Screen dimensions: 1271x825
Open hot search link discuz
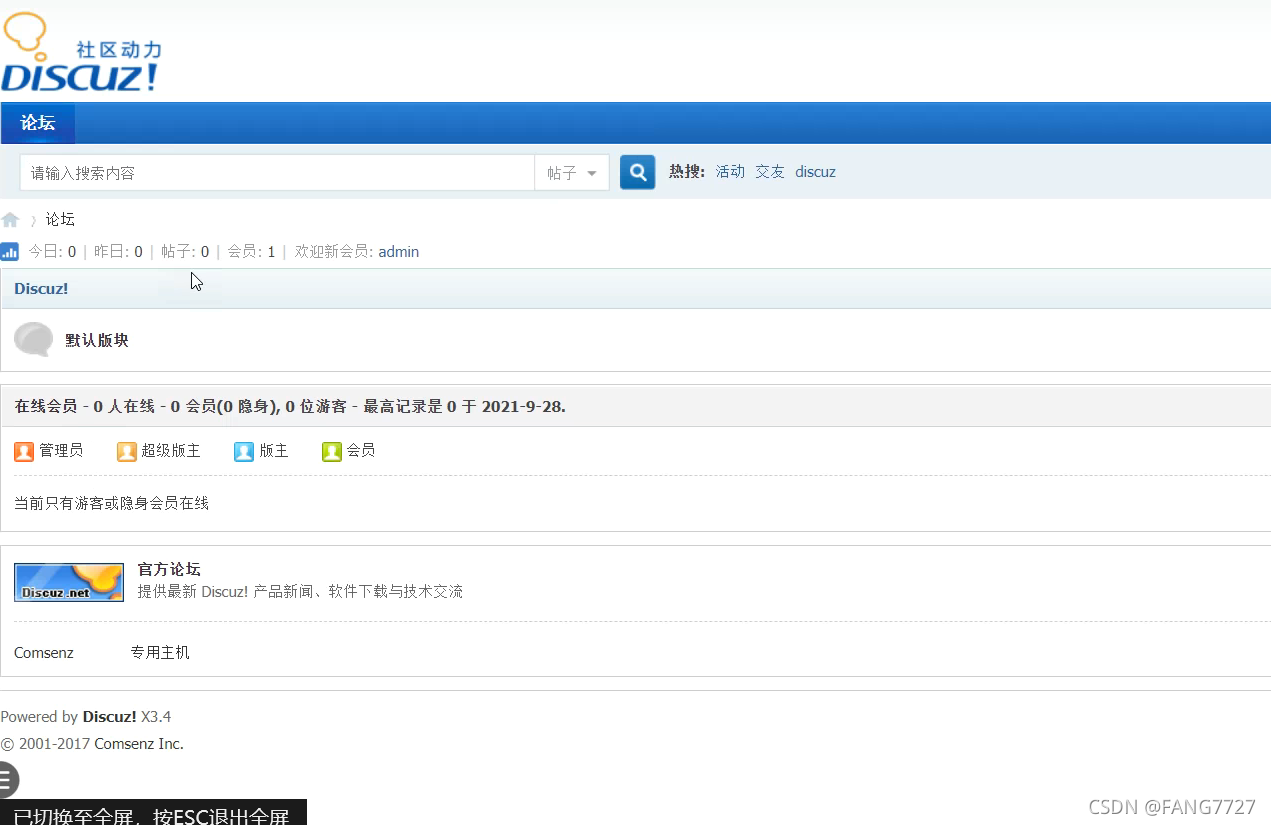[815, 172]
